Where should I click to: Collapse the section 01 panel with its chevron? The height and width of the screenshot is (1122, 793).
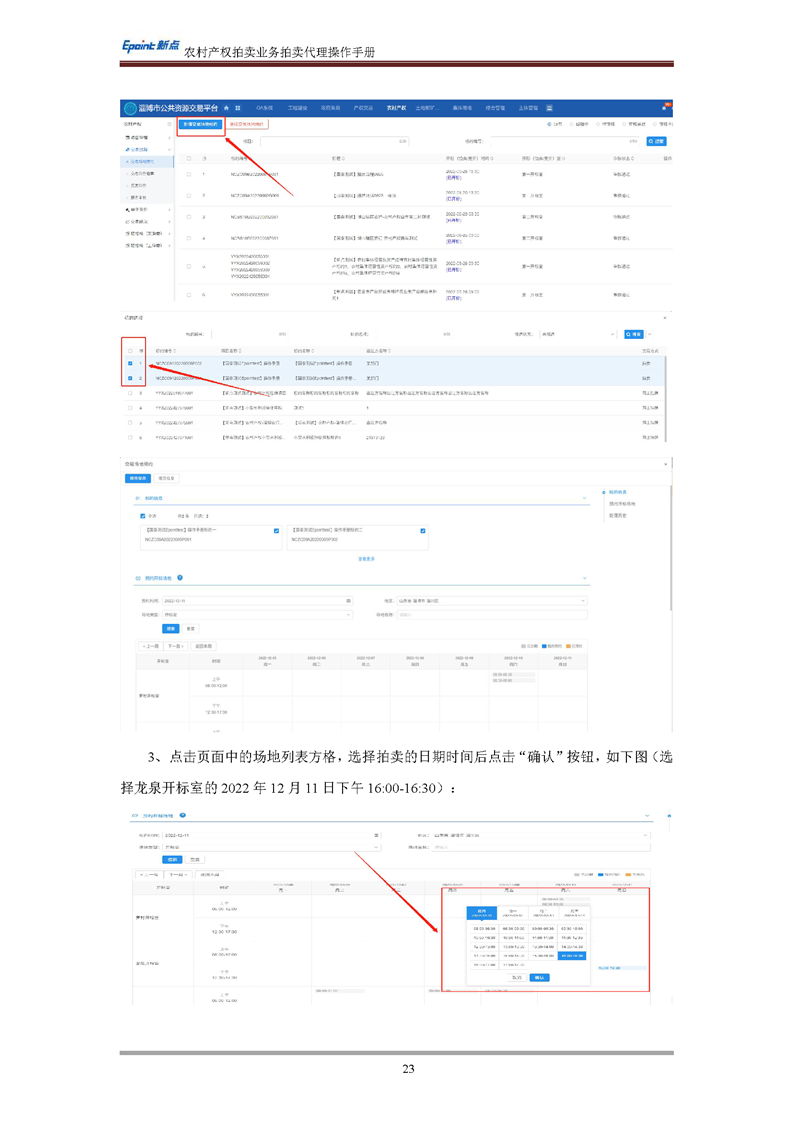pyautogui.click(x=584, y=498)
